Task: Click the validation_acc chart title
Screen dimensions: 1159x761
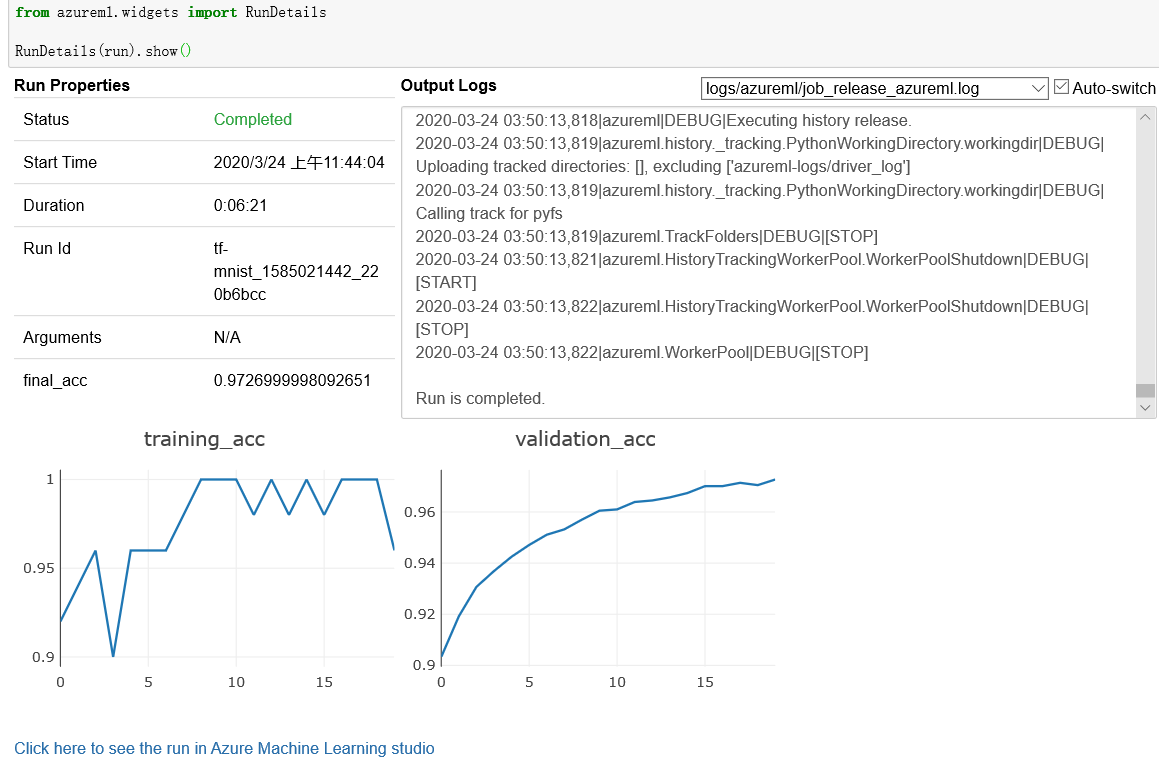Action: [585, 439]
